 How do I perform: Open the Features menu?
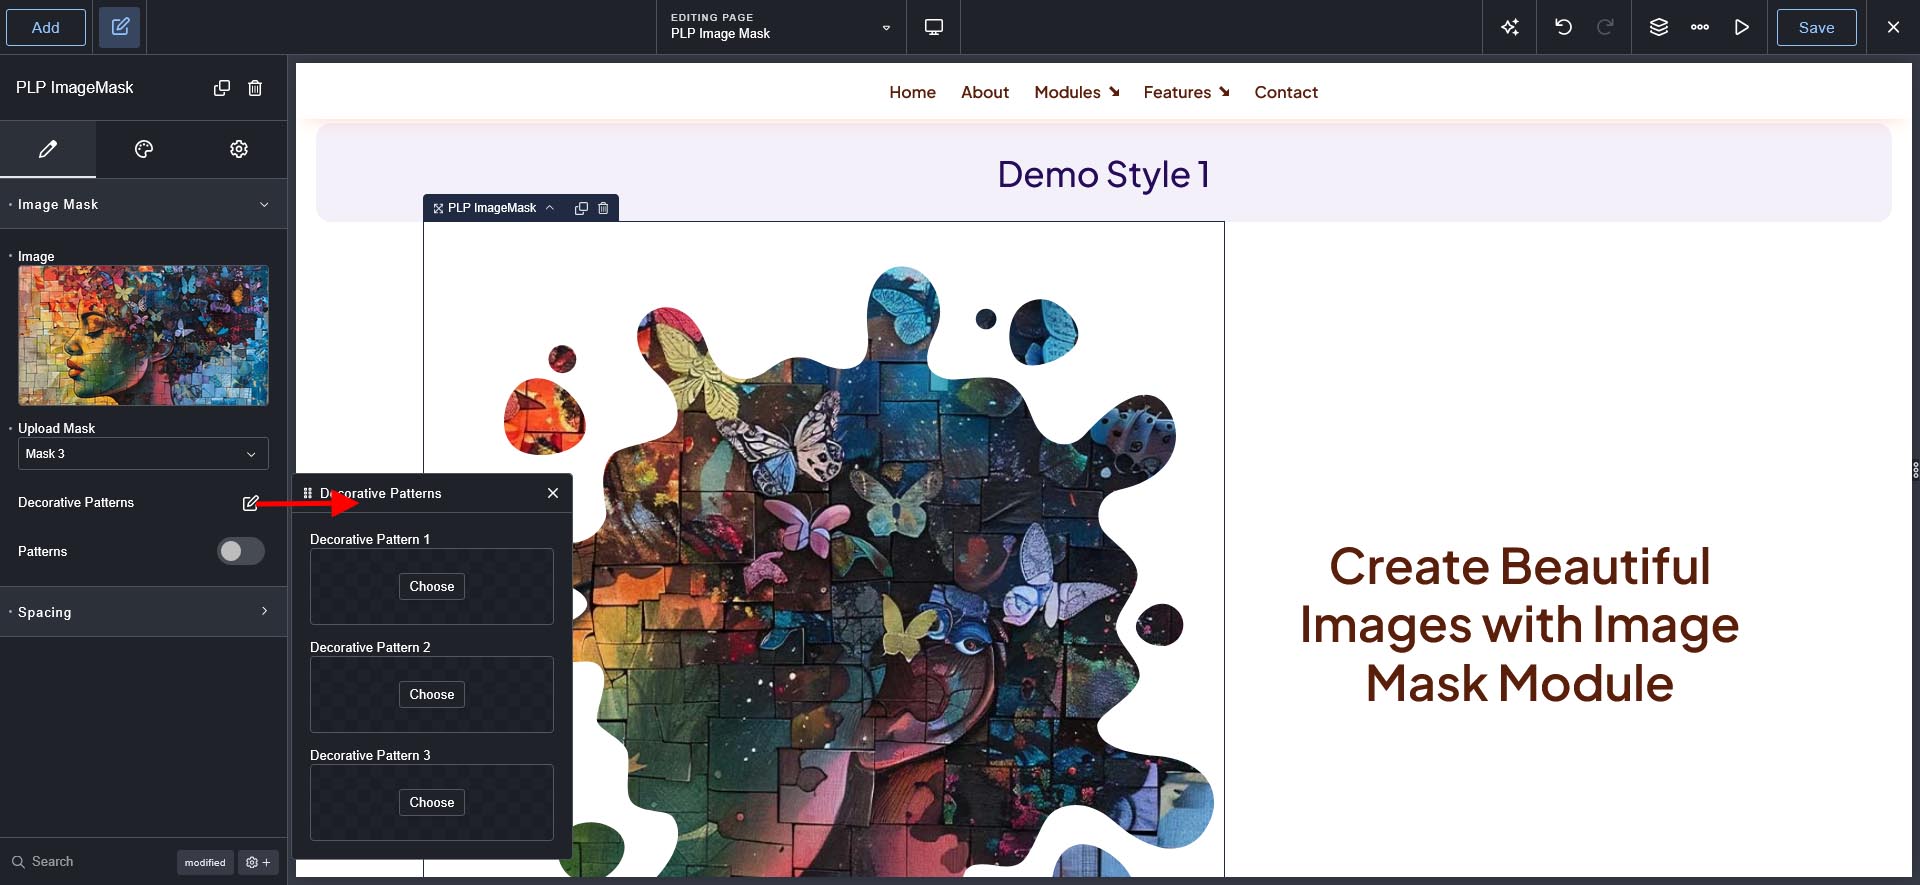[x=1187, y=92]
